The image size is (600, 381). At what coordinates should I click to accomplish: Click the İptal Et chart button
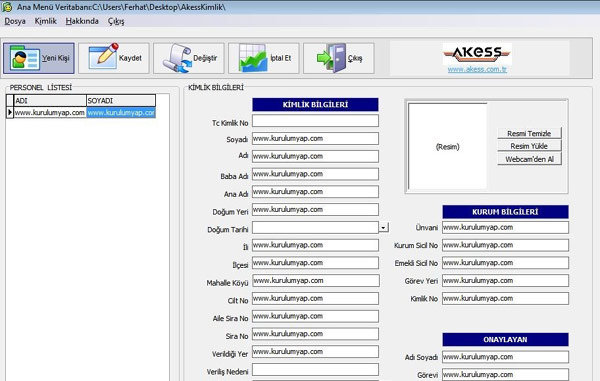coord(264,58)
